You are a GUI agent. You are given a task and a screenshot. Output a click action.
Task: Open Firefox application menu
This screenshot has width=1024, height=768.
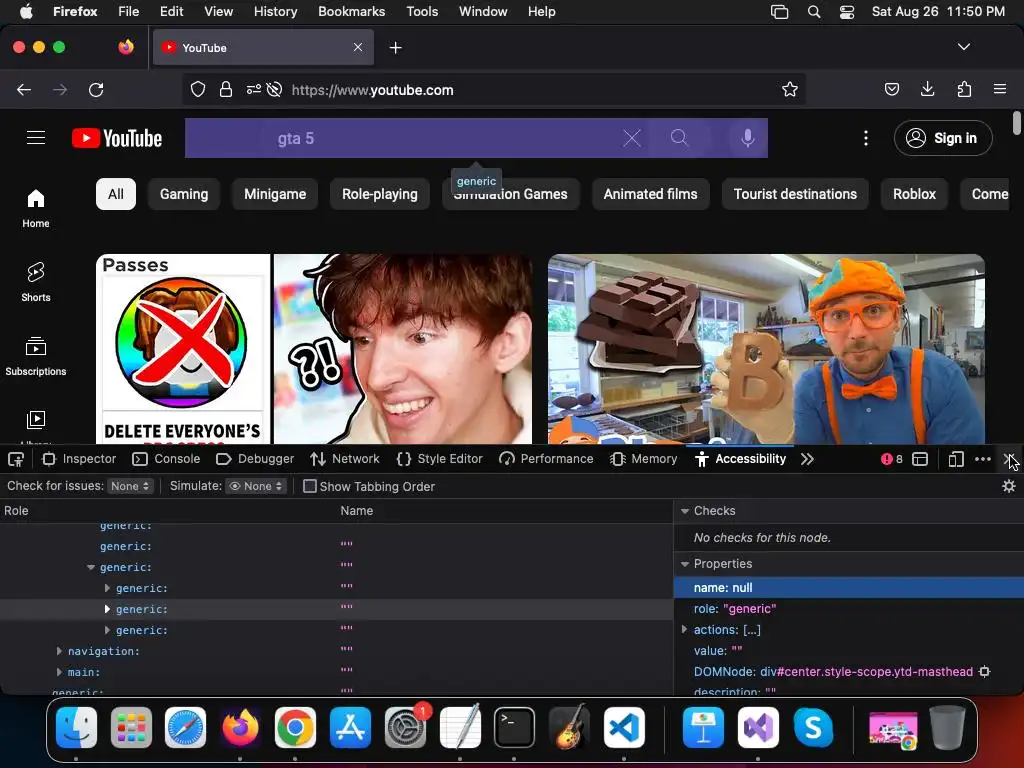(x=1000, y=89)
